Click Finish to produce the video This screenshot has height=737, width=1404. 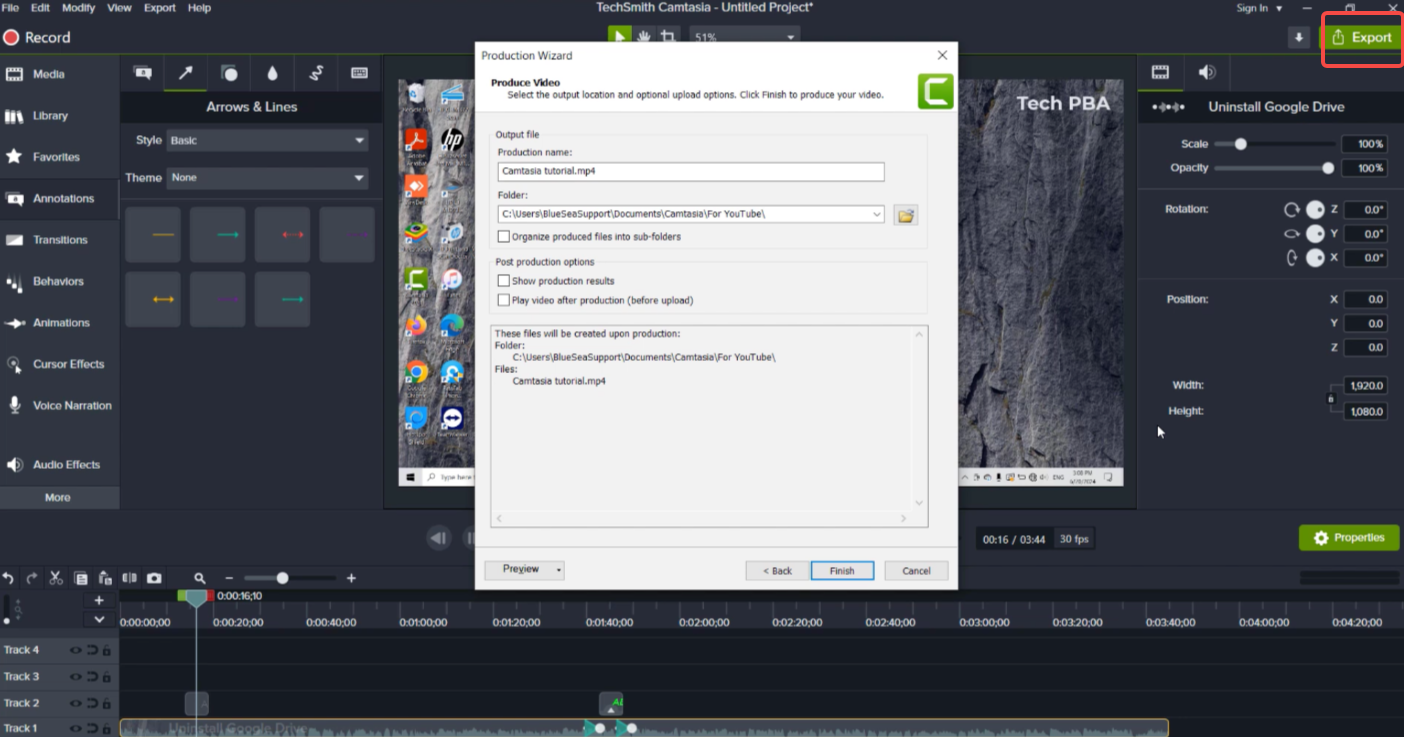(842, 570)
